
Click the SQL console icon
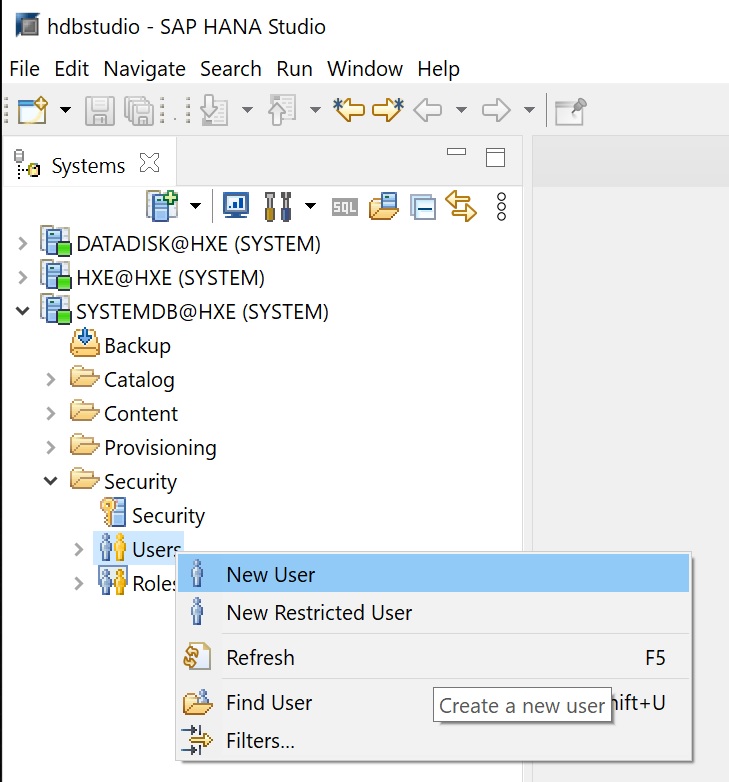tap(344, 207)
